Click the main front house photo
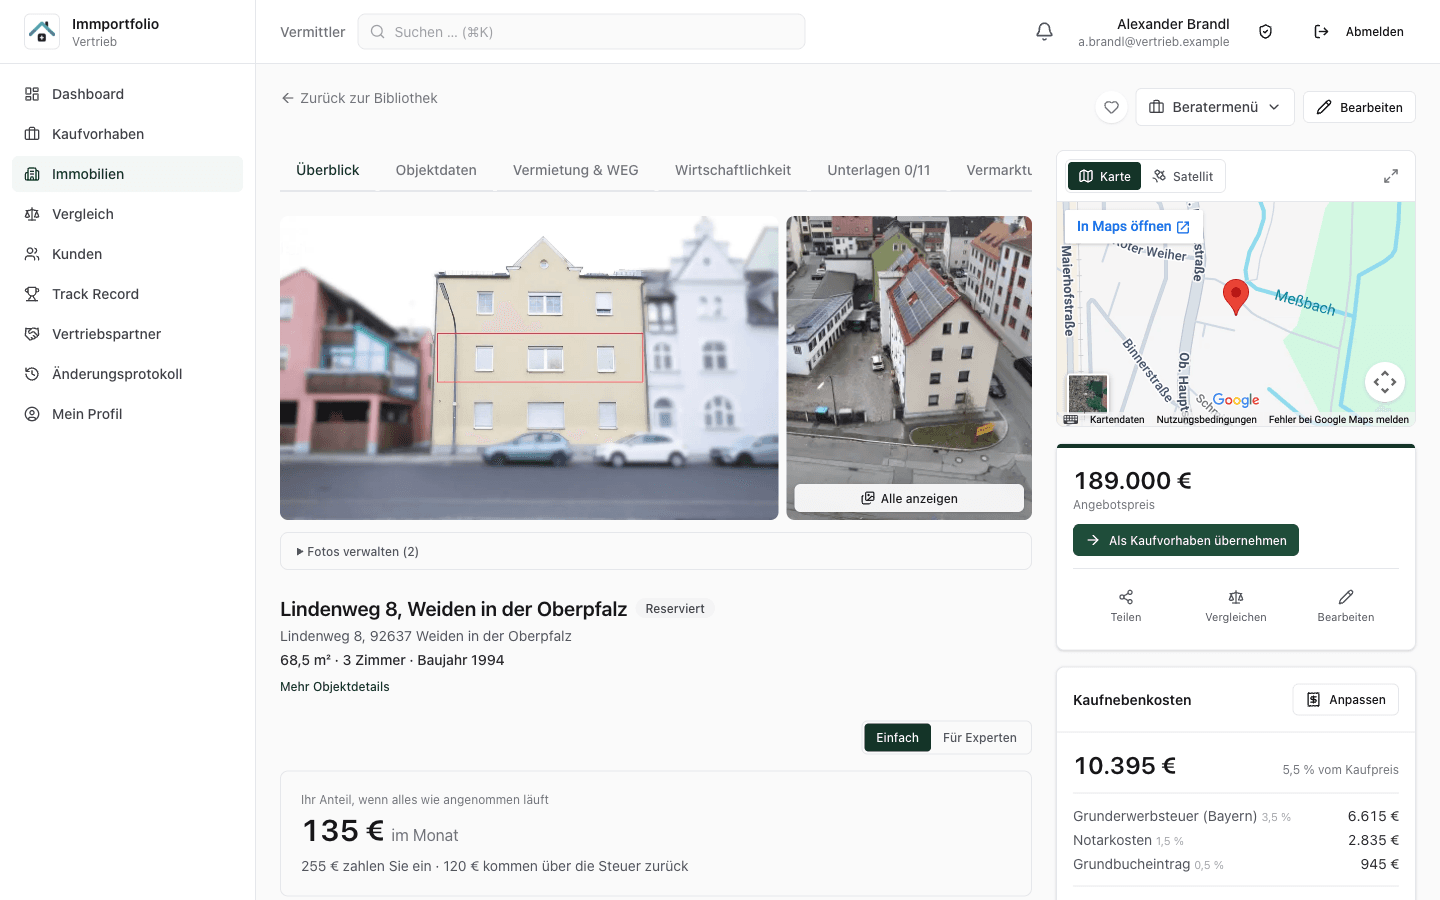Viewport: 1440px width, 900px height. click(529, 368)
